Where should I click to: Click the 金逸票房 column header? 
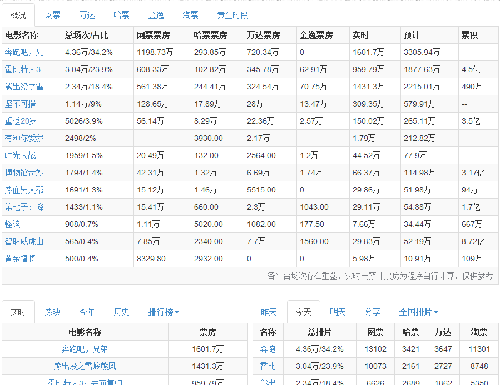(x=316, y=35)
